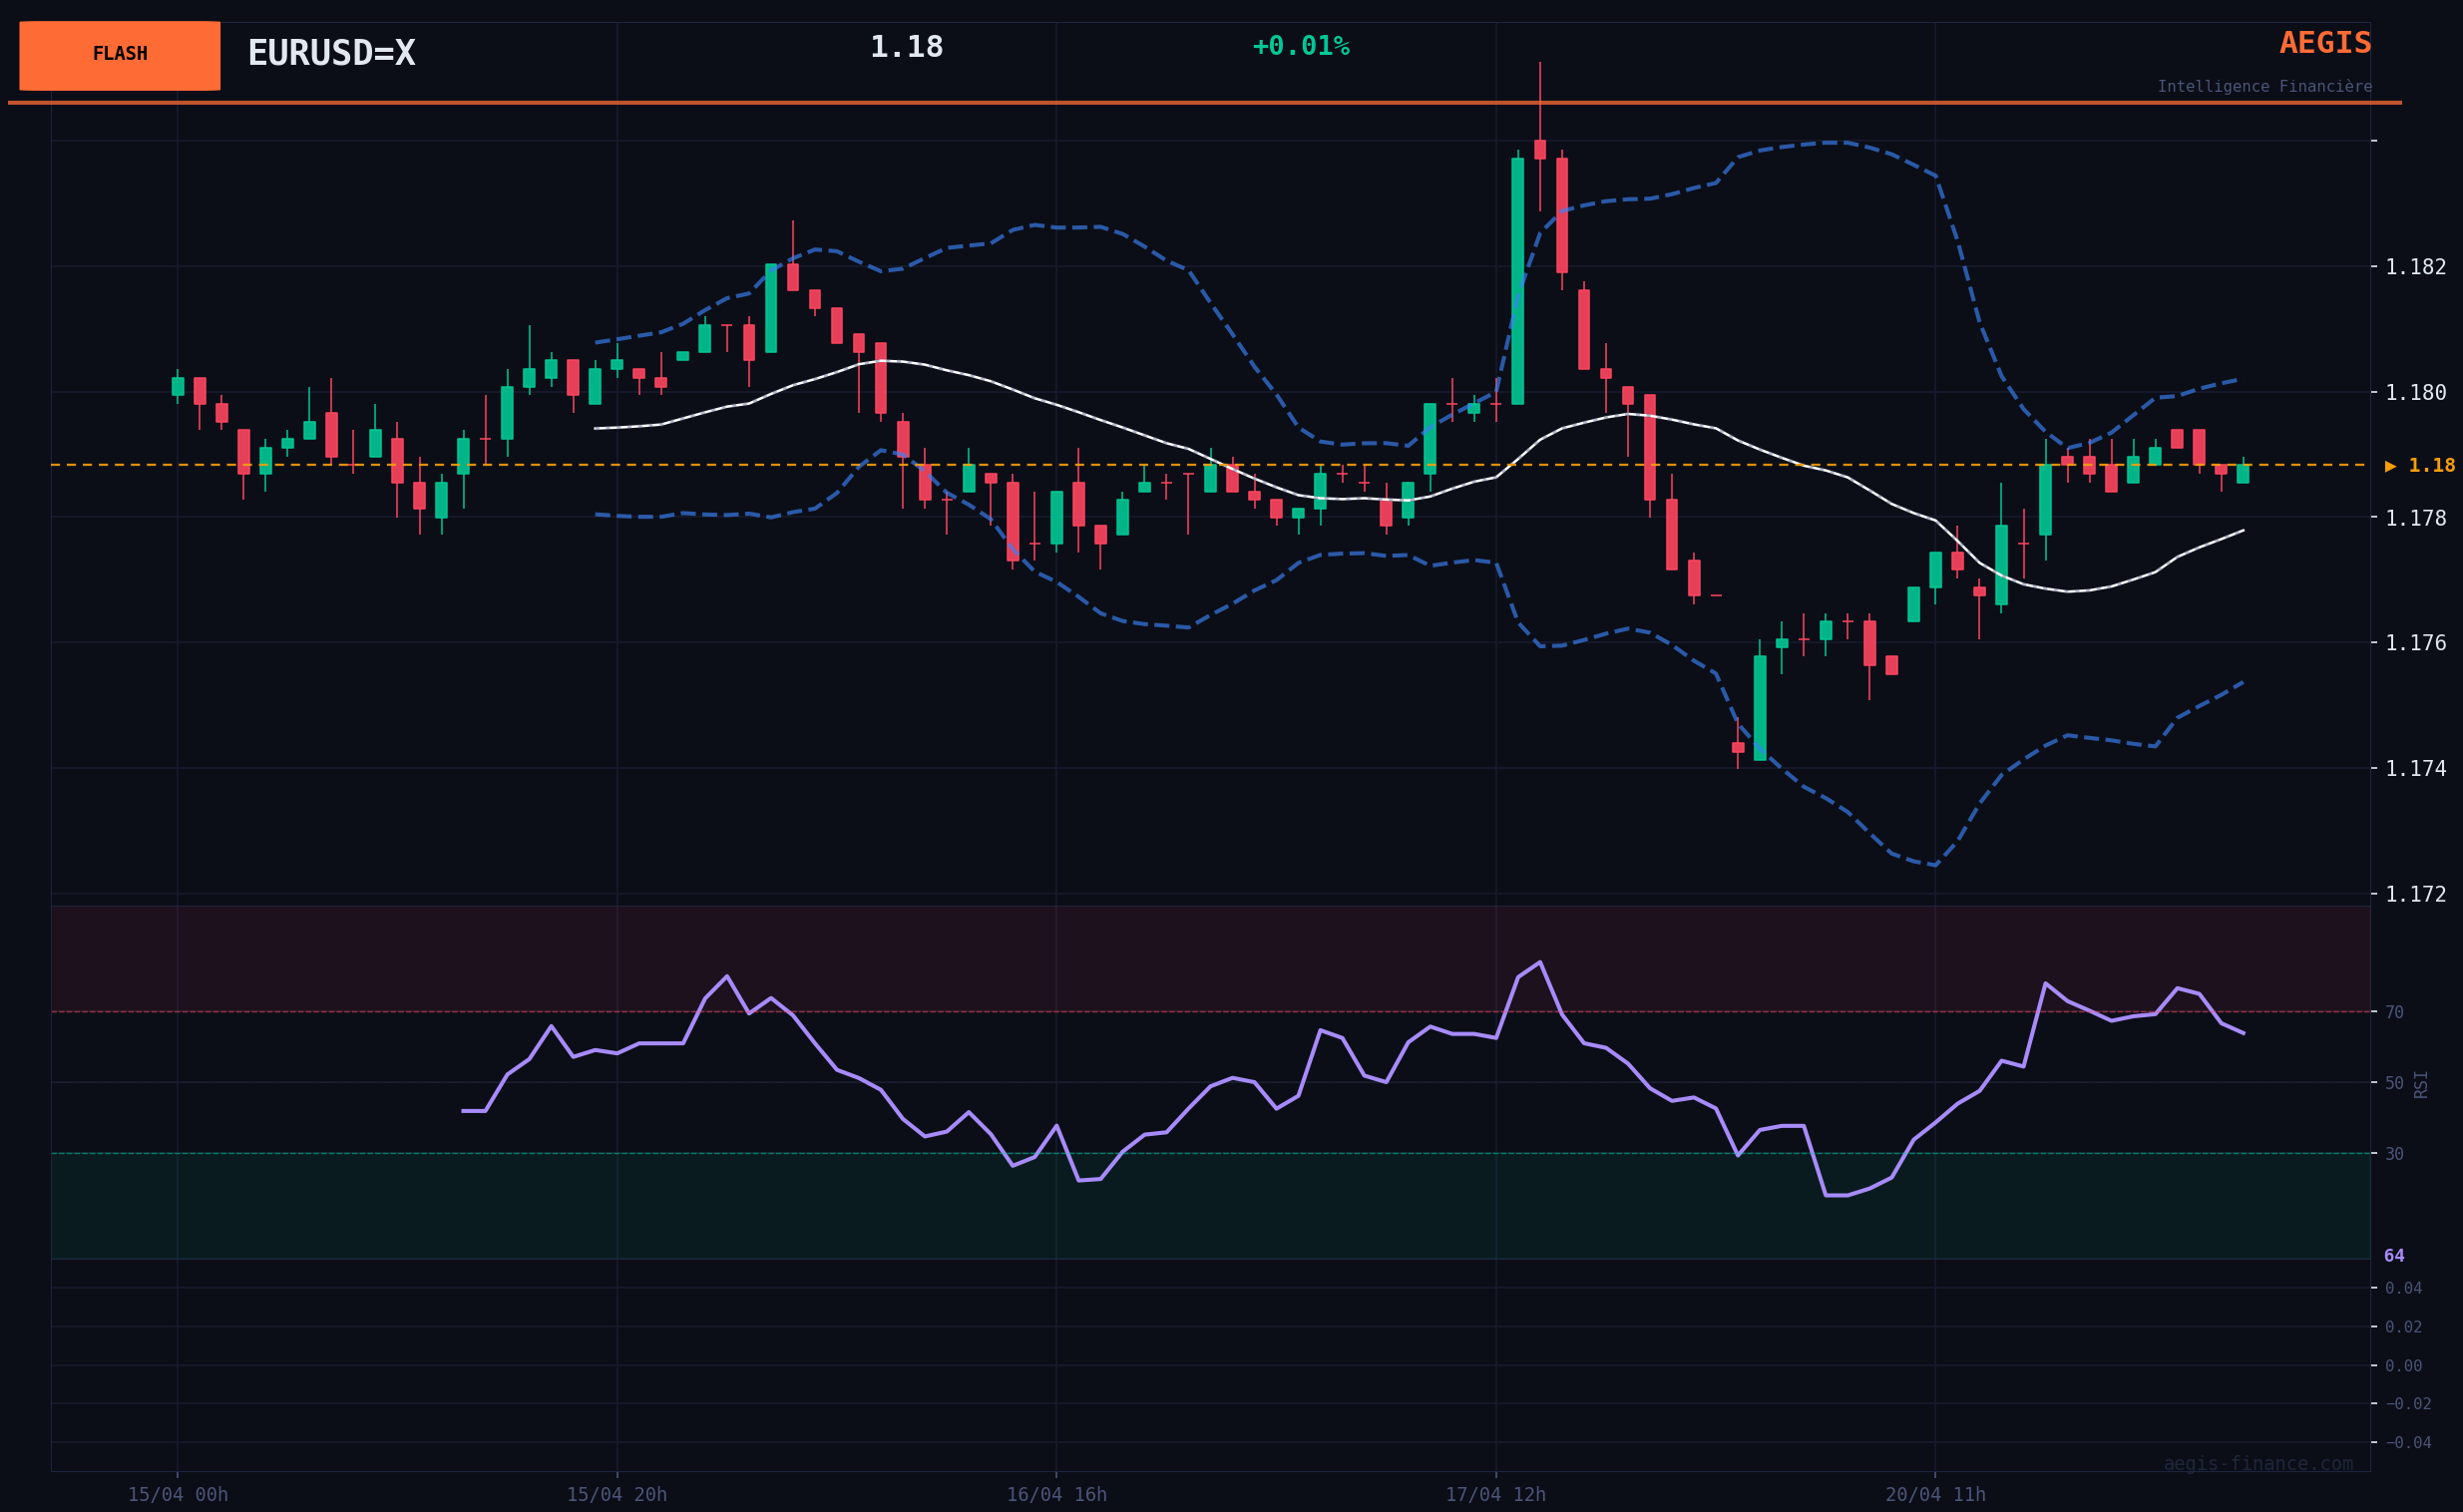Click the Intelligence Financière subtitle
Viewport: 2463px width, 1512px height.
pos(2264,87)
